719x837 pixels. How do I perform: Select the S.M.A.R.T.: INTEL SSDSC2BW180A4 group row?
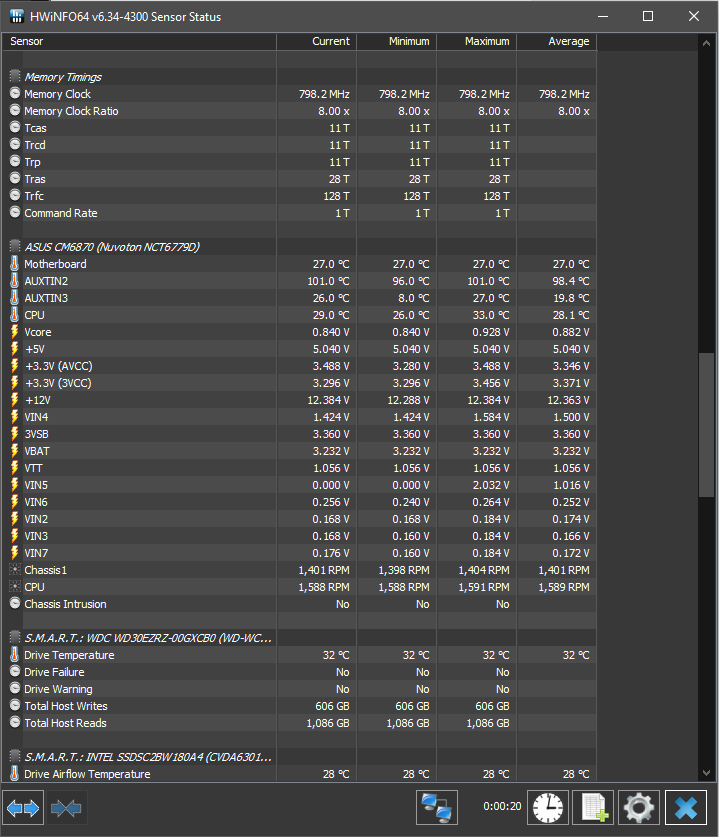tap(299, 757)
